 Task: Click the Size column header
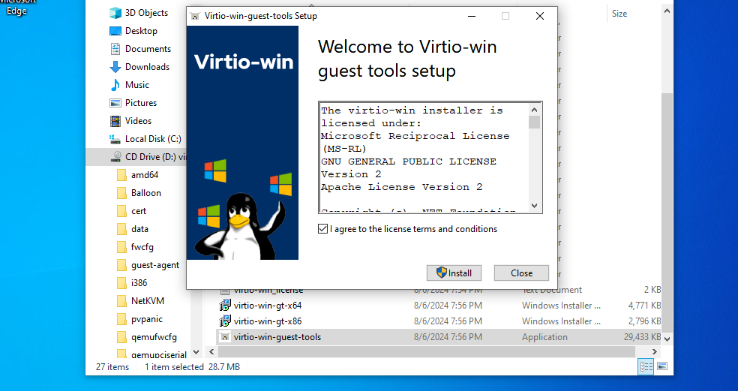(619, 14)
